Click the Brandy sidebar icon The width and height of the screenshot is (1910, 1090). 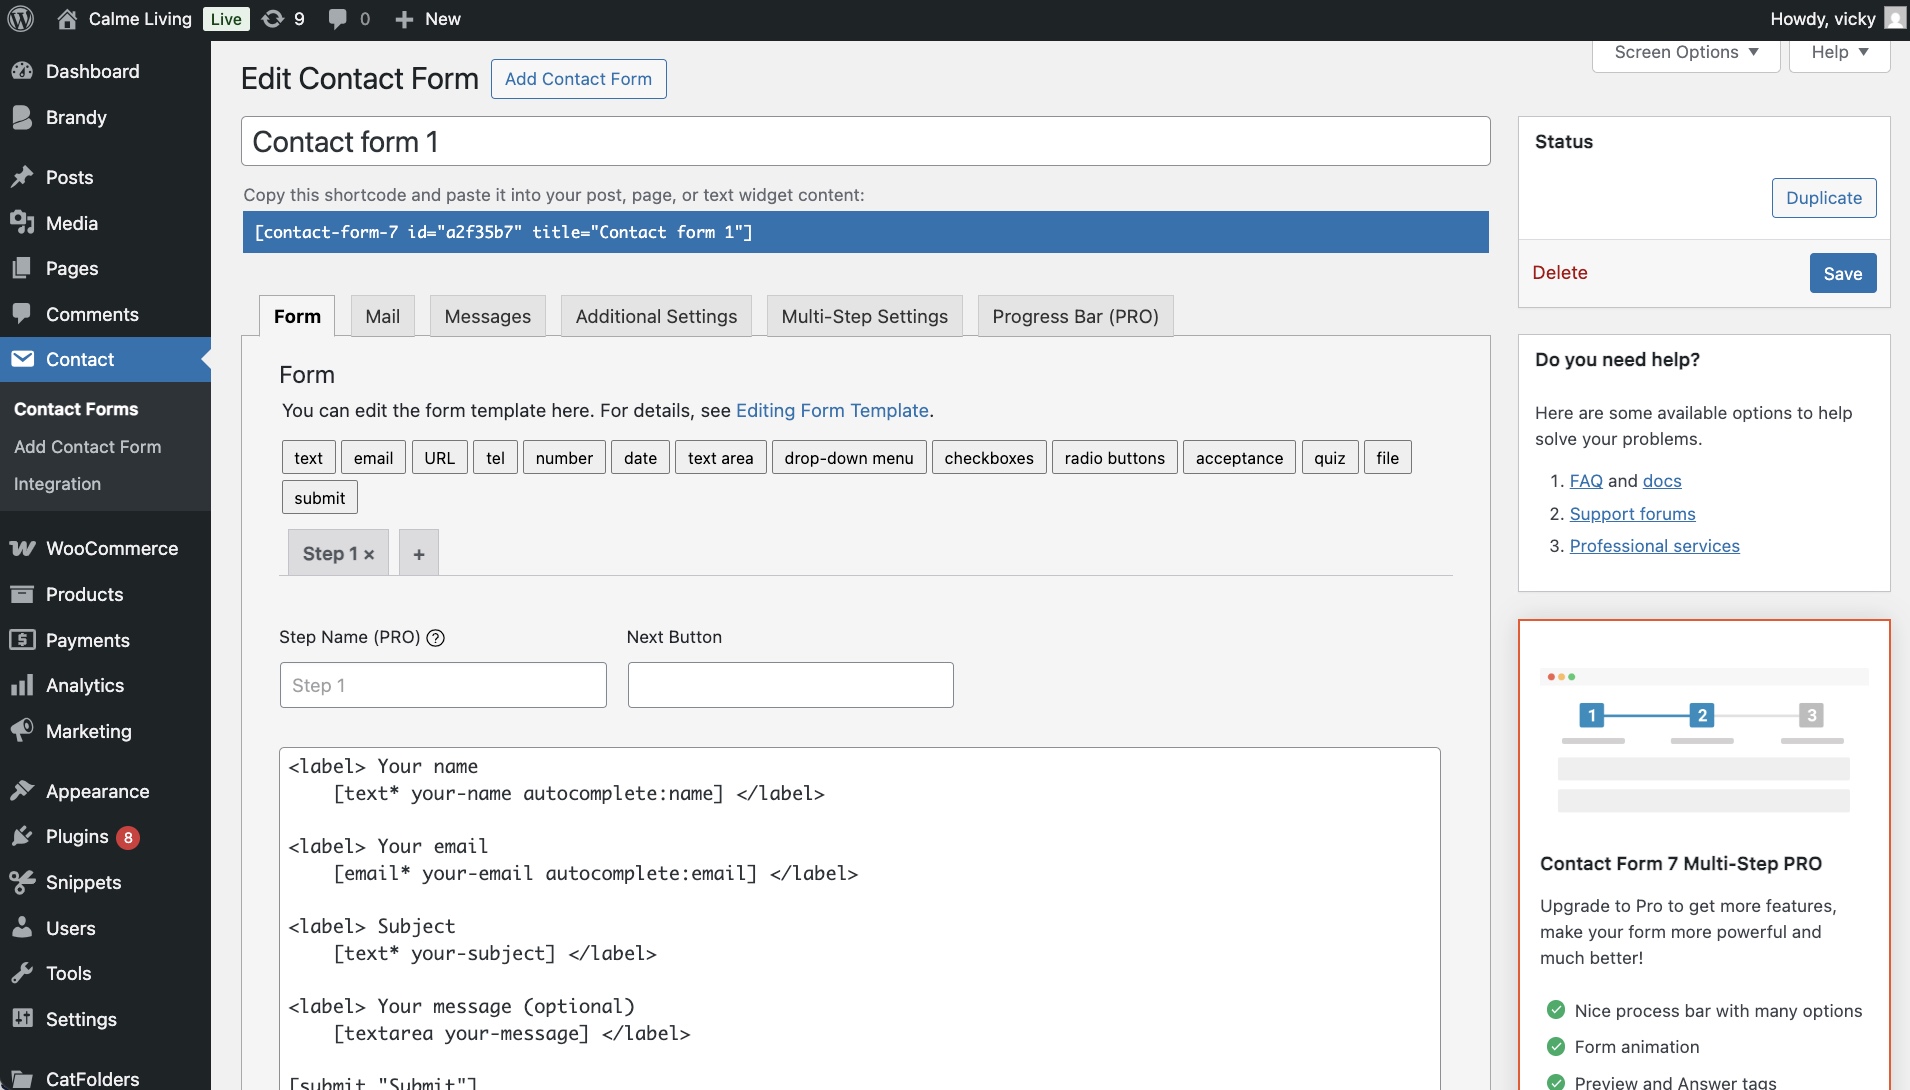pos(22,117)
